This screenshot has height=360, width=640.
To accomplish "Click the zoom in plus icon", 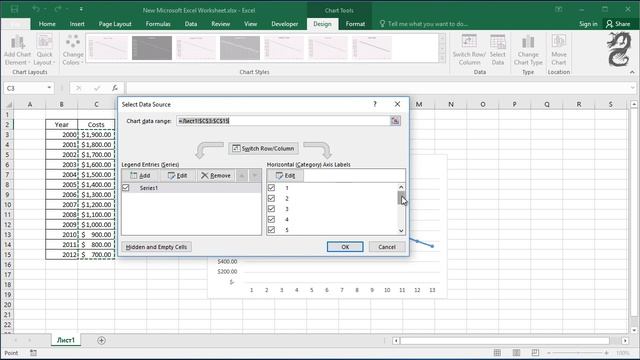I will (607, 353).
